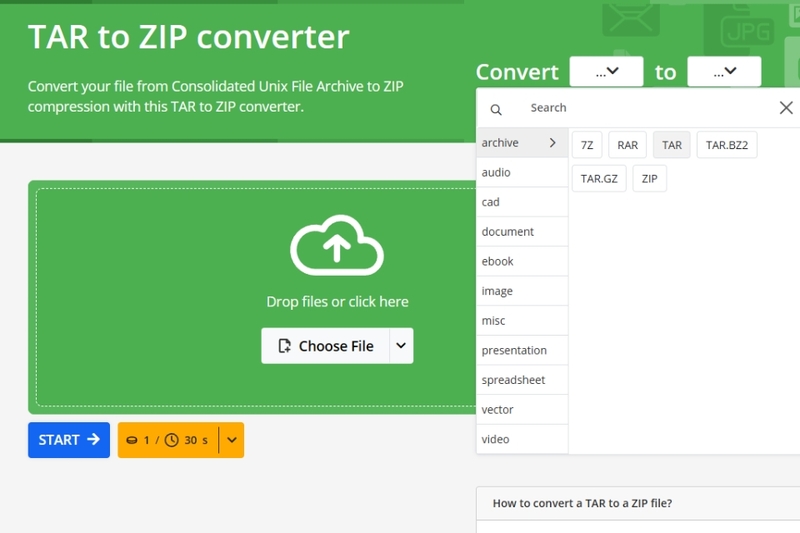Choose the 7Z format
The height and width of the screenshot is (533, 800).
click(587, 145)
